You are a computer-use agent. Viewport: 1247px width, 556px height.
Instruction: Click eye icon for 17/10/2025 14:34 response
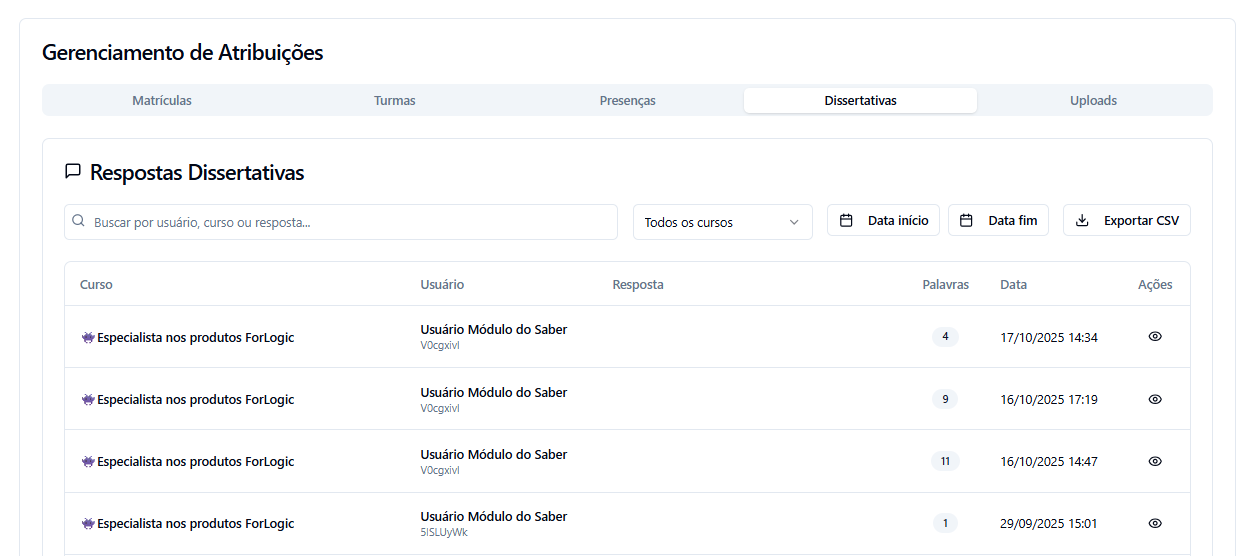tap(1154, 337)
